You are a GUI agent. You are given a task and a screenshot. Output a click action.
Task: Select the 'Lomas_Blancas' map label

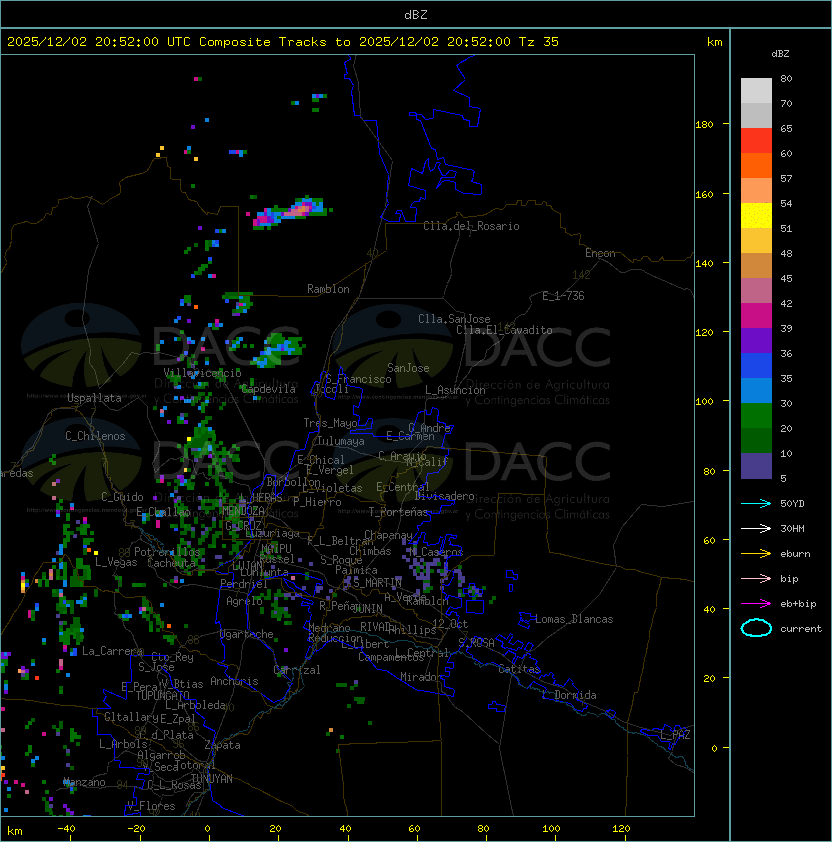[x=574, y=619]
